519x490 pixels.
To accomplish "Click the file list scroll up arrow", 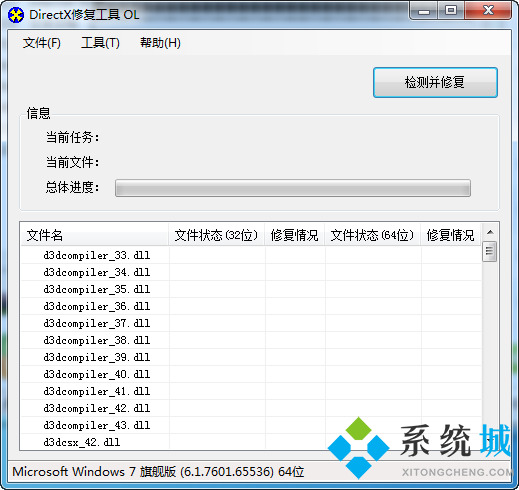I will (x=490, y=232).
